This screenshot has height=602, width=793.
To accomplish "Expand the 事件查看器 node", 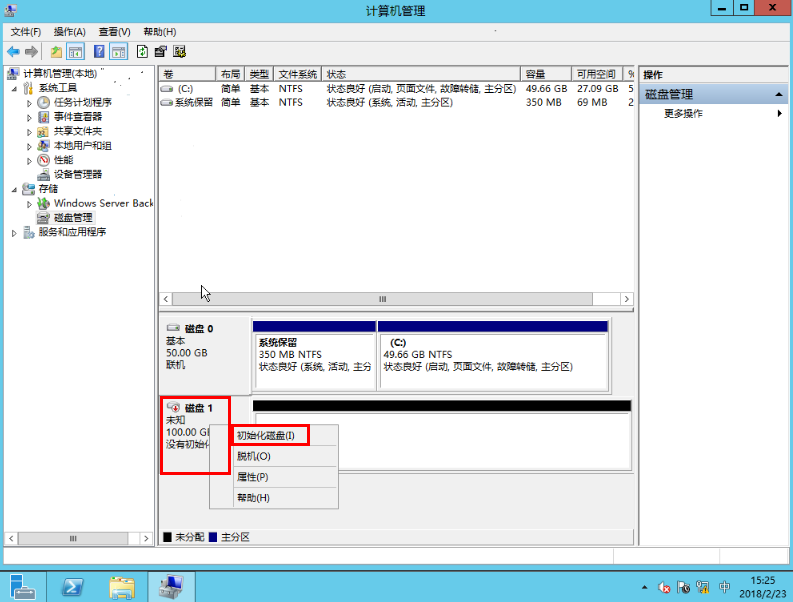I will click(29, 117).
